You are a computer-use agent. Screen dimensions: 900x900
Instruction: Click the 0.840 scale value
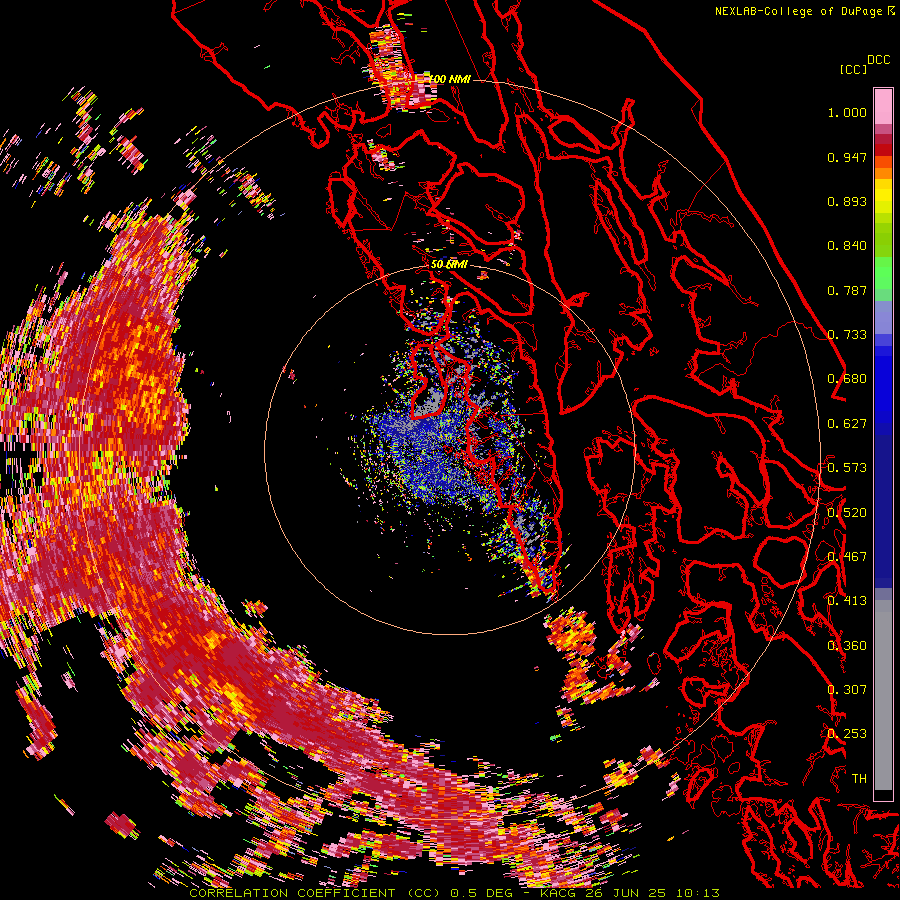tap(847, 246)
